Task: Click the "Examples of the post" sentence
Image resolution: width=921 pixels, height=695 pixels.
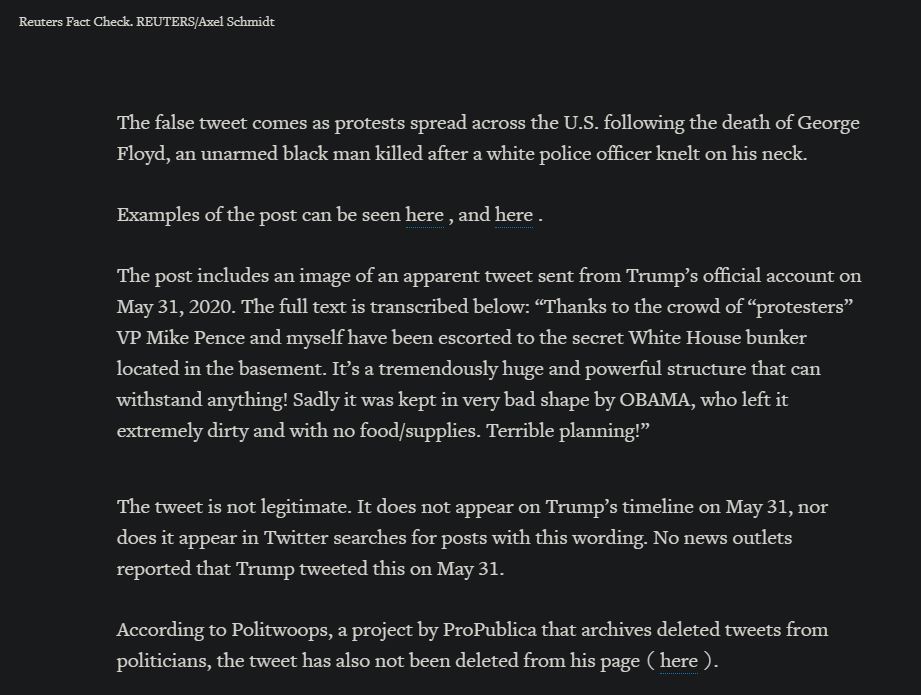Action: pos(330,215)
